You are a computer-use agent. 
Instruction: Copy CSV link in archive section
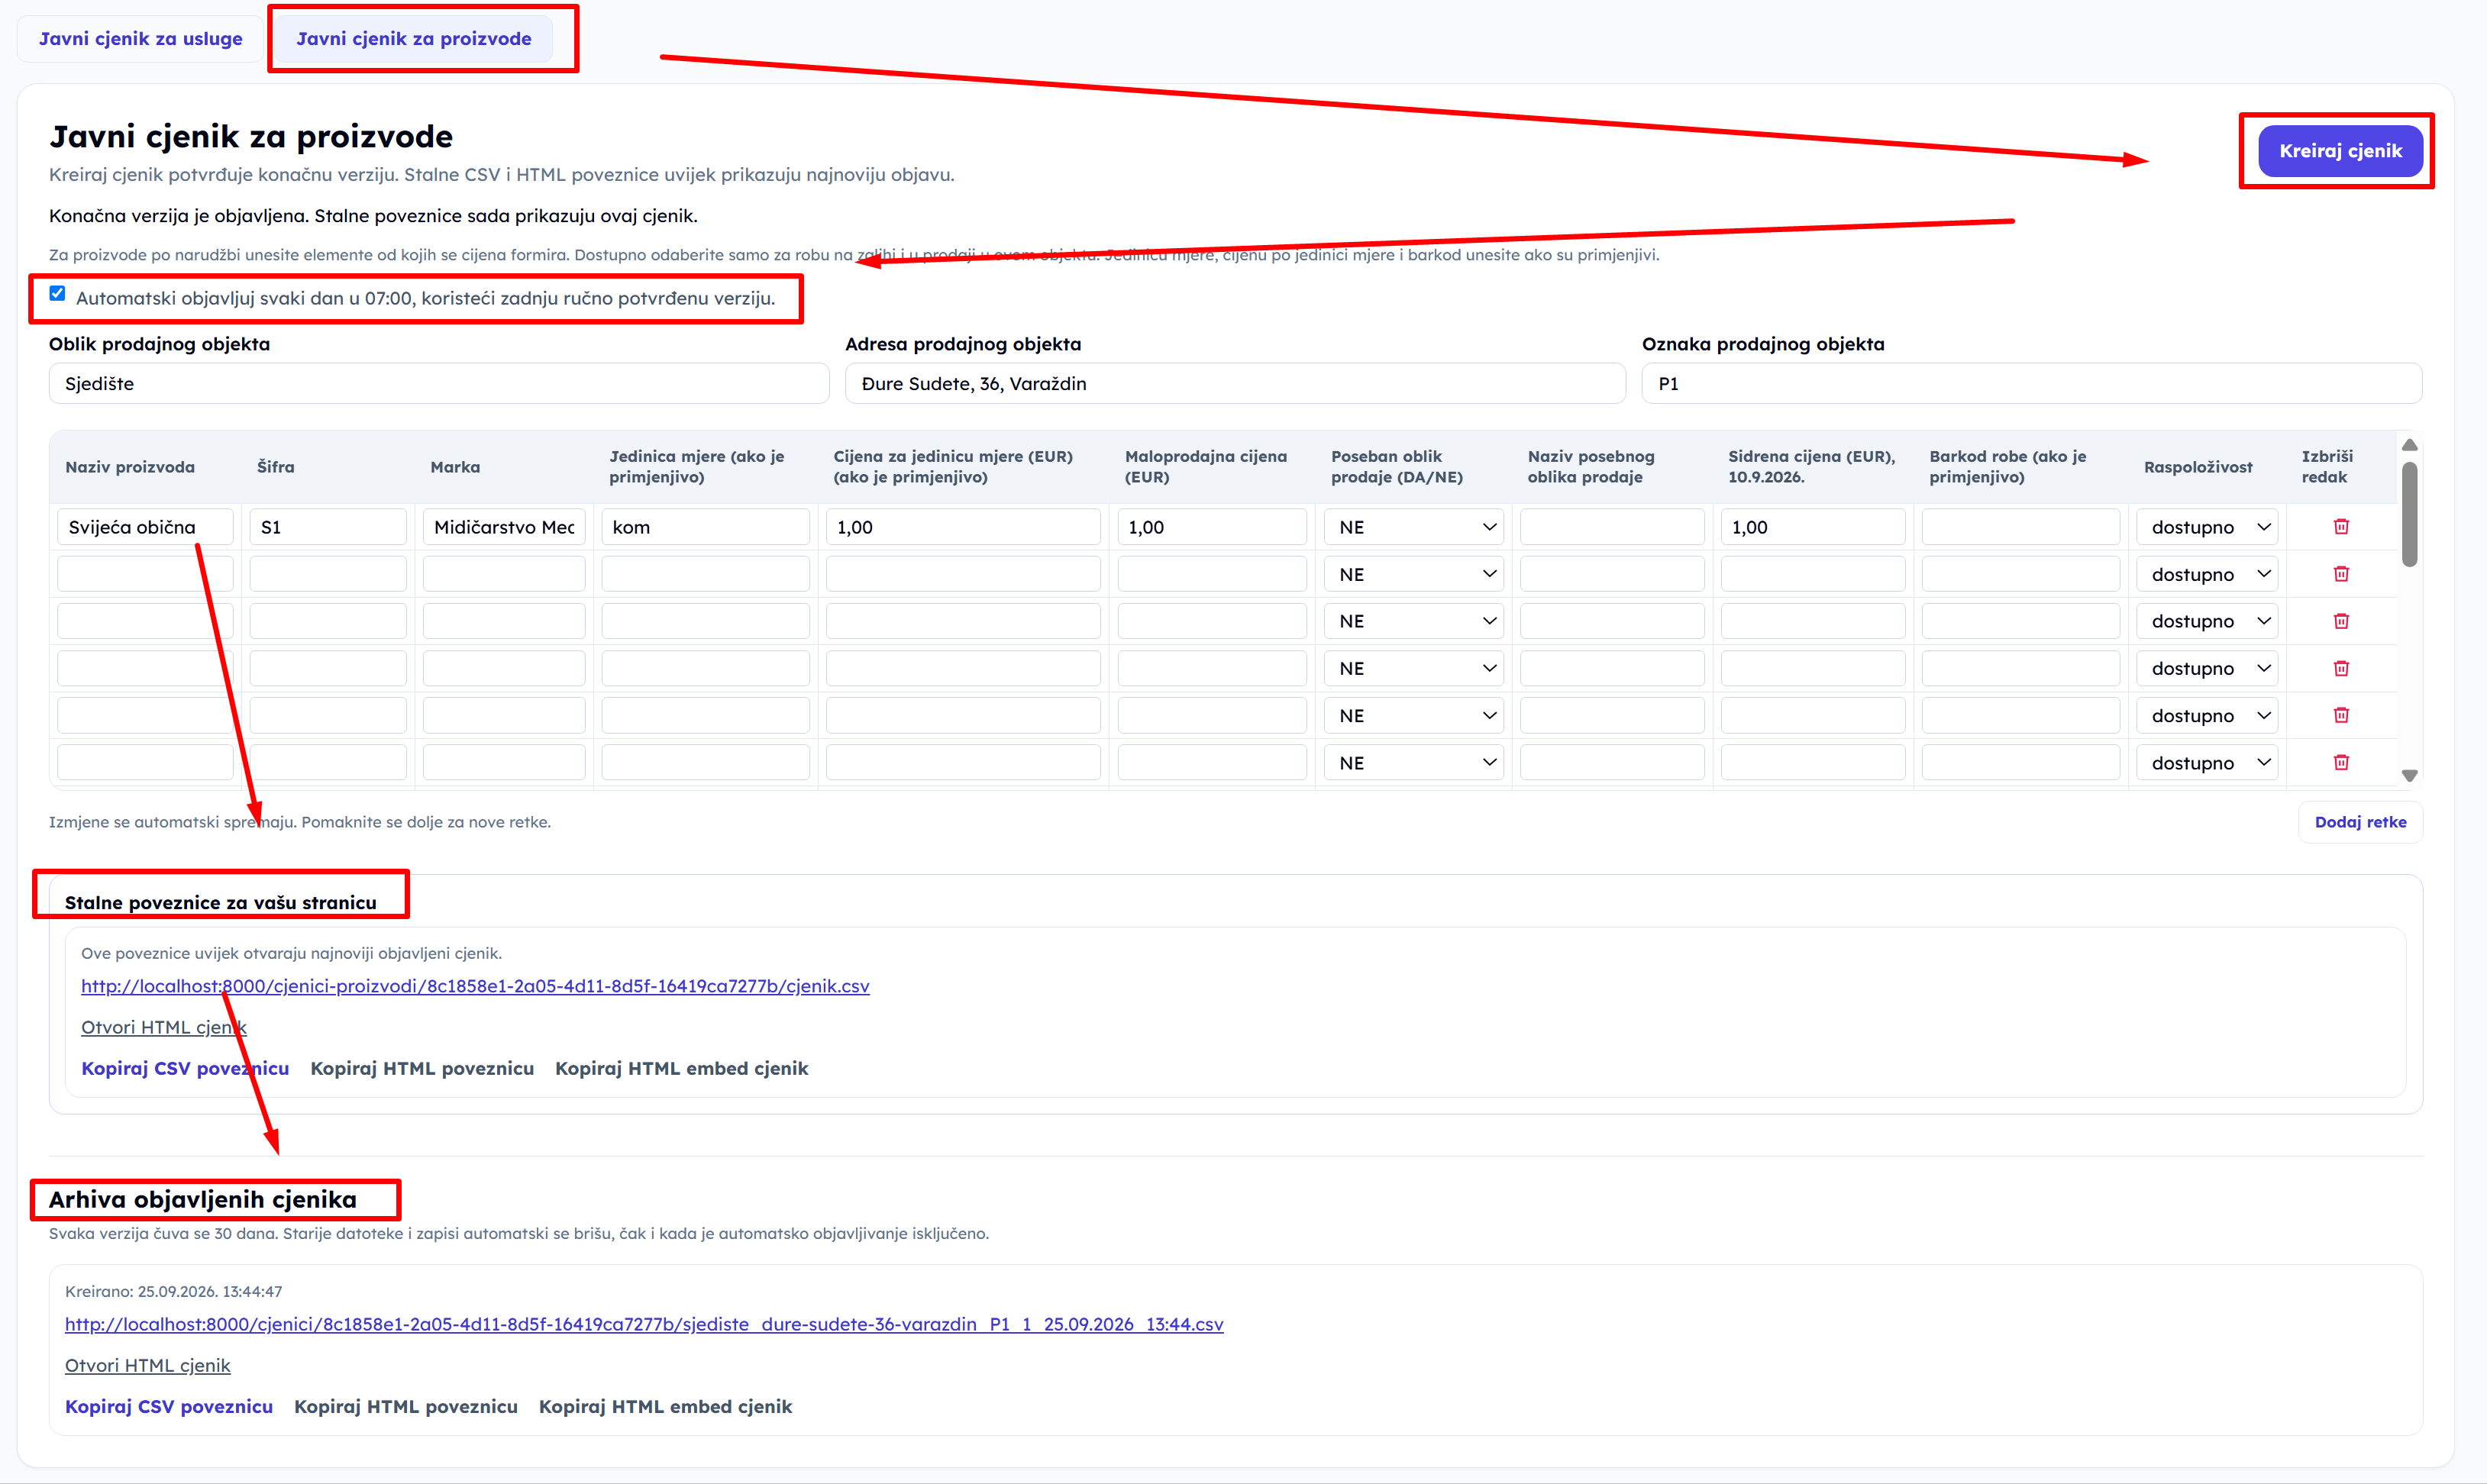(x=169, y=1406)
